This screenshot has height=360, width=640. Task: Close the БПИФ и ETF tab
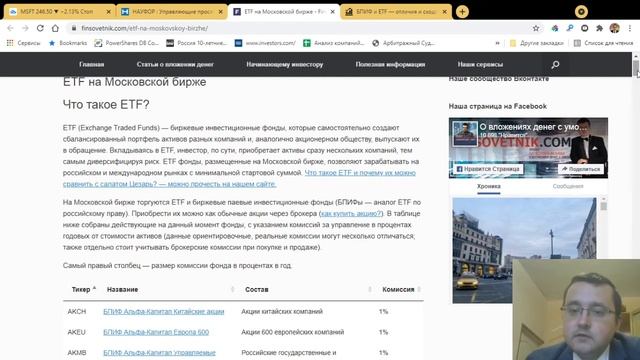(x=444, y=12)
